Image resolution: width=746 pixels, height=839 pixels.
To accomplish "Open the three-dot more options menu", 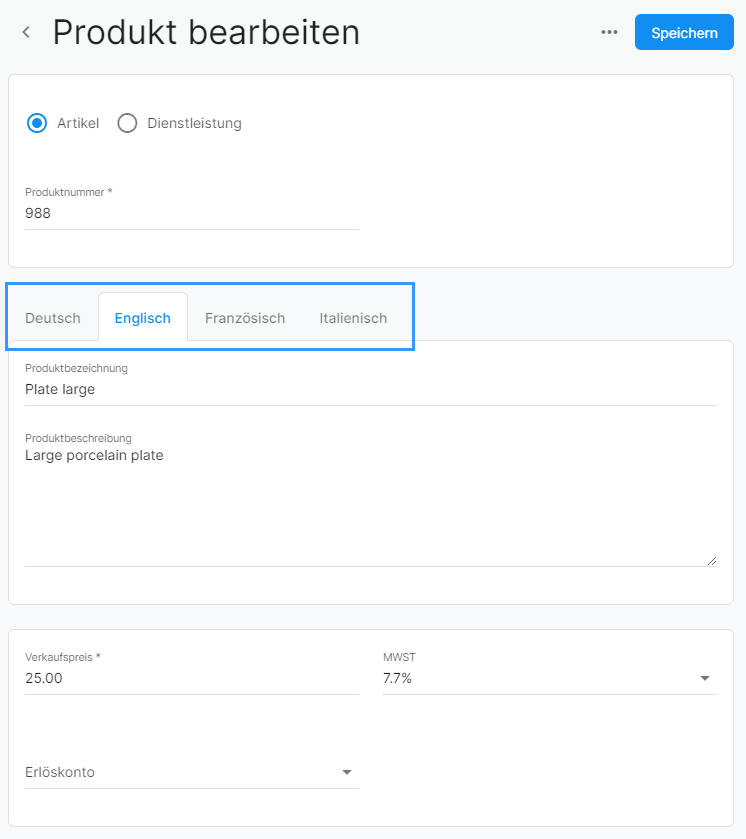I will click(609, 33).
